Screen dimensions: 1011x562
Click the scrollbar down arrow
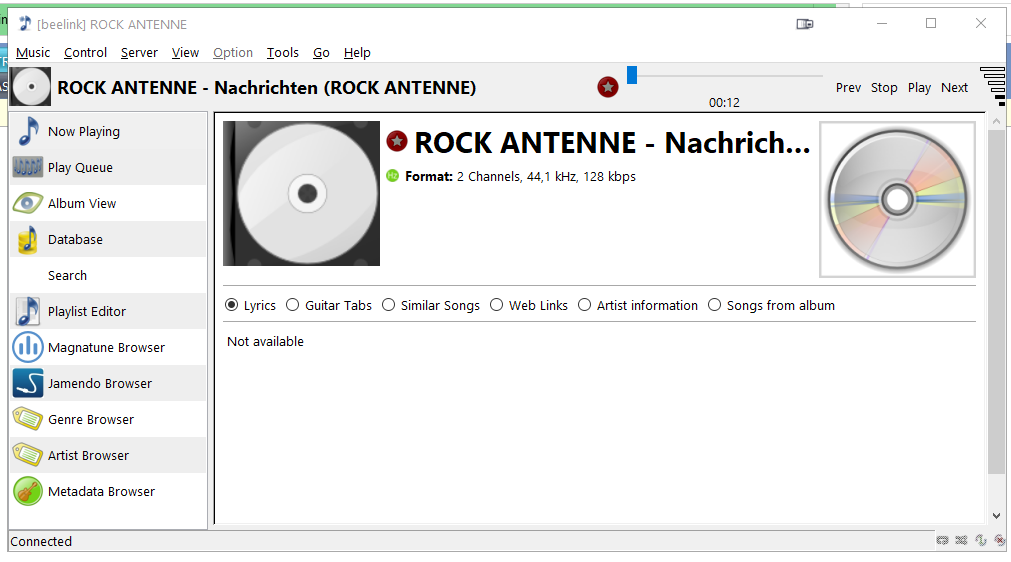tap(996, 516)
